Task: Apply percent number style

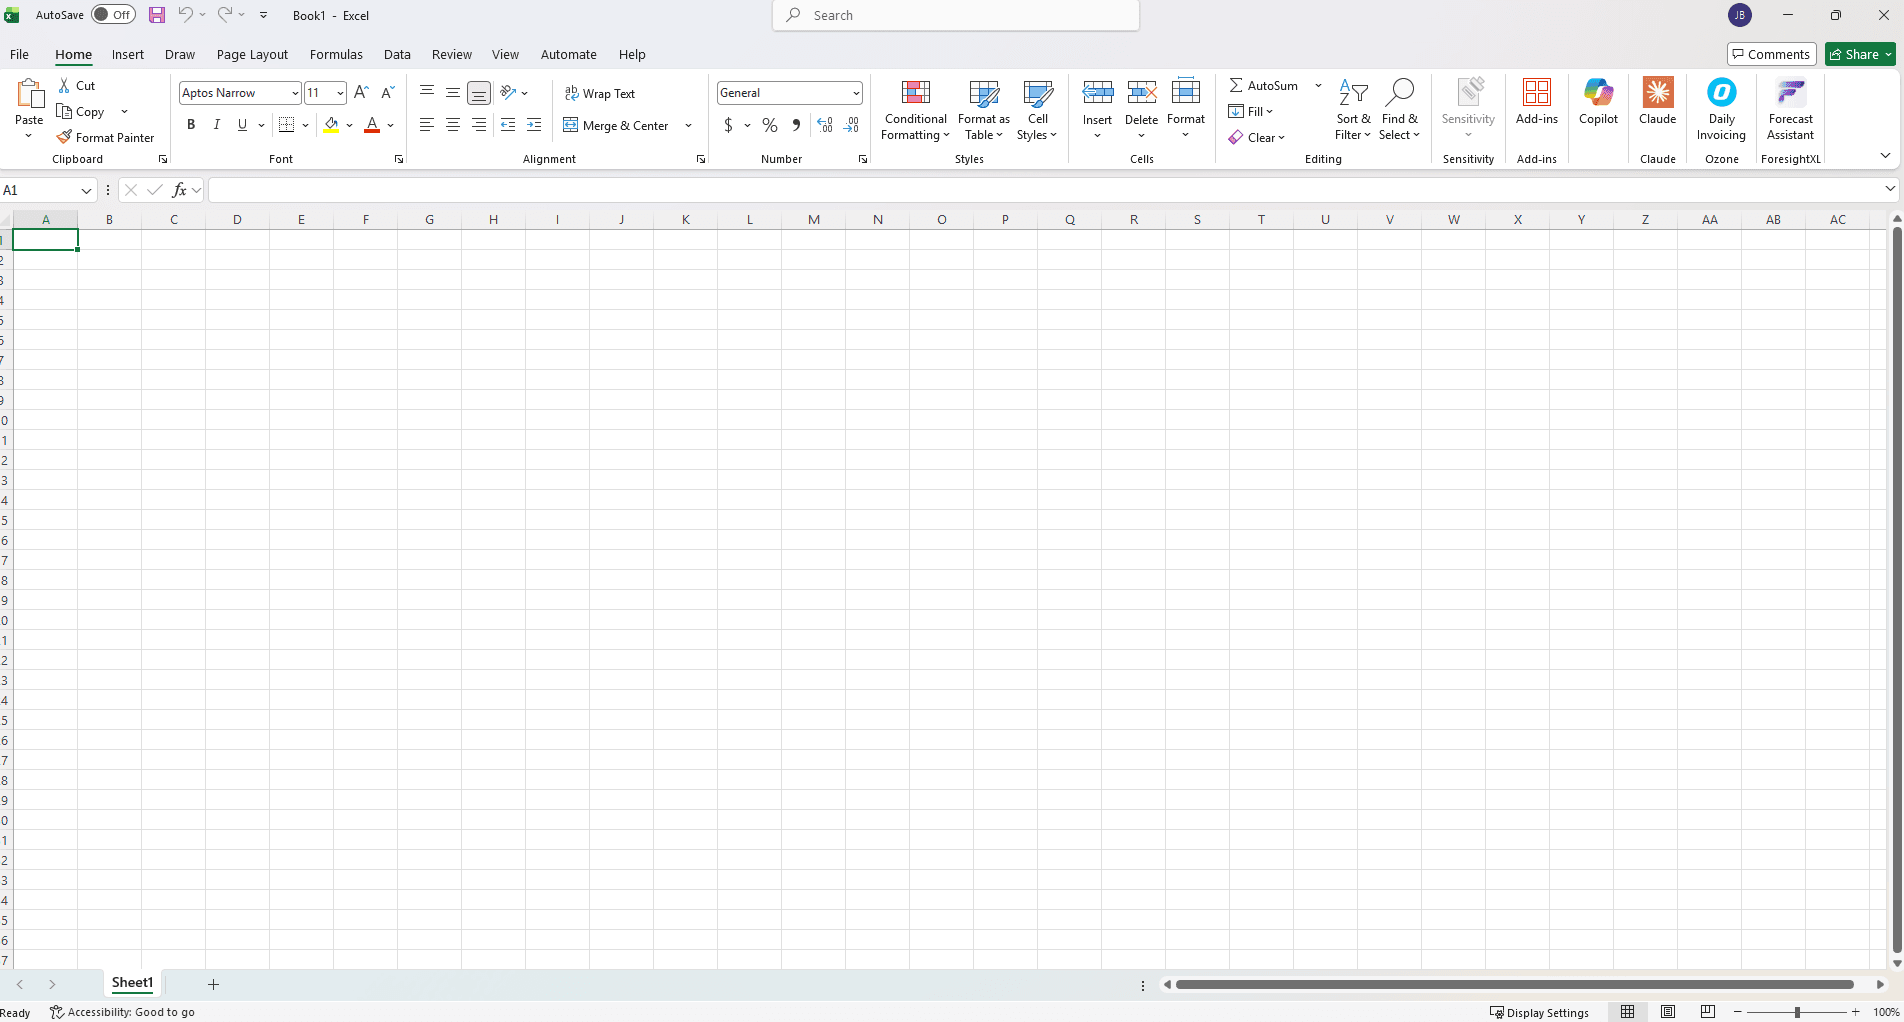Action: pos(769,125)
